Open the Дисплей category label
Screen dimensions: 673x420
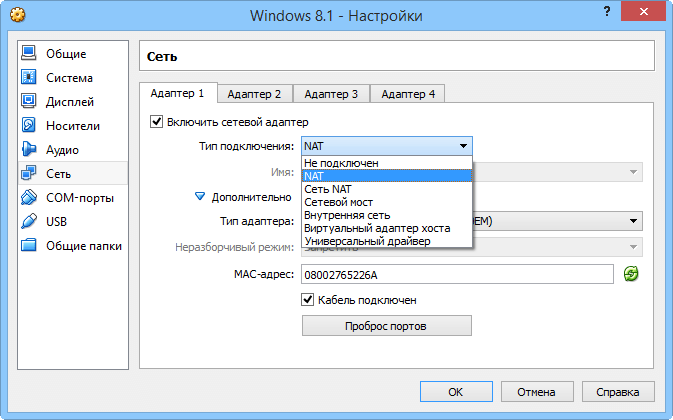click(x=70, y=102)
